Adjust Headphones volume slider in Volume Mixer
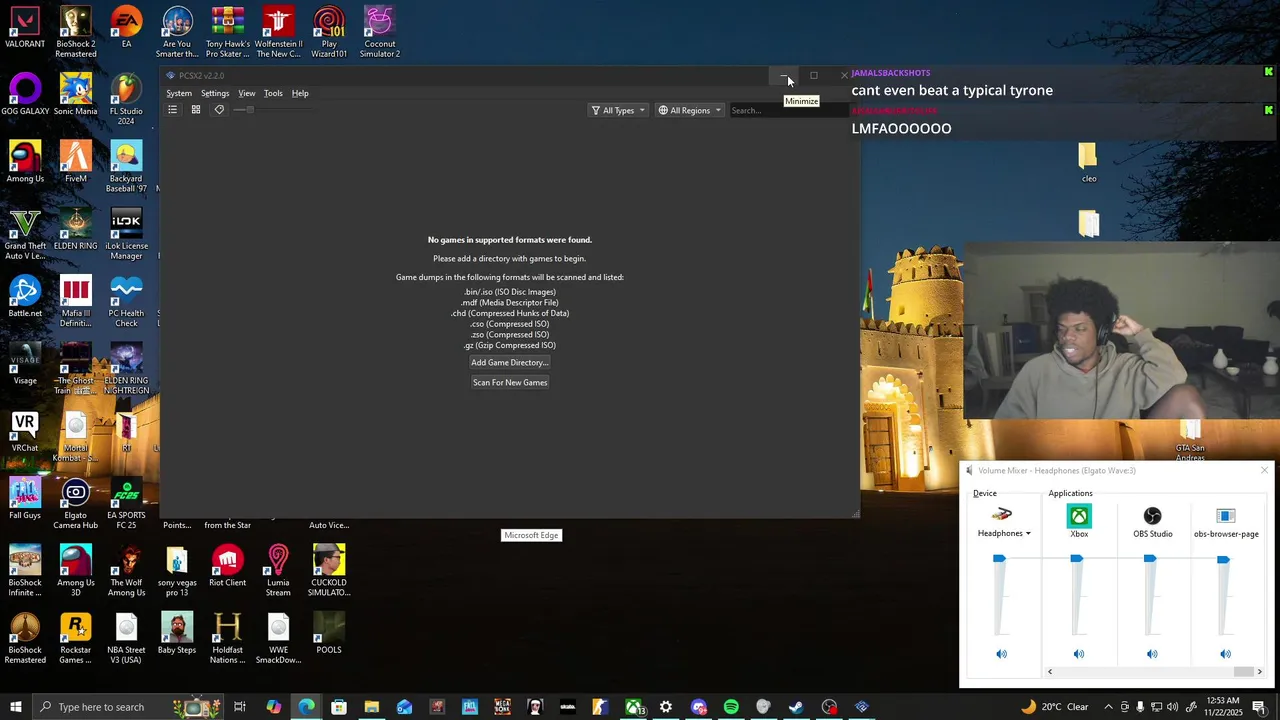1280x720 pixels. click(999, 559)
